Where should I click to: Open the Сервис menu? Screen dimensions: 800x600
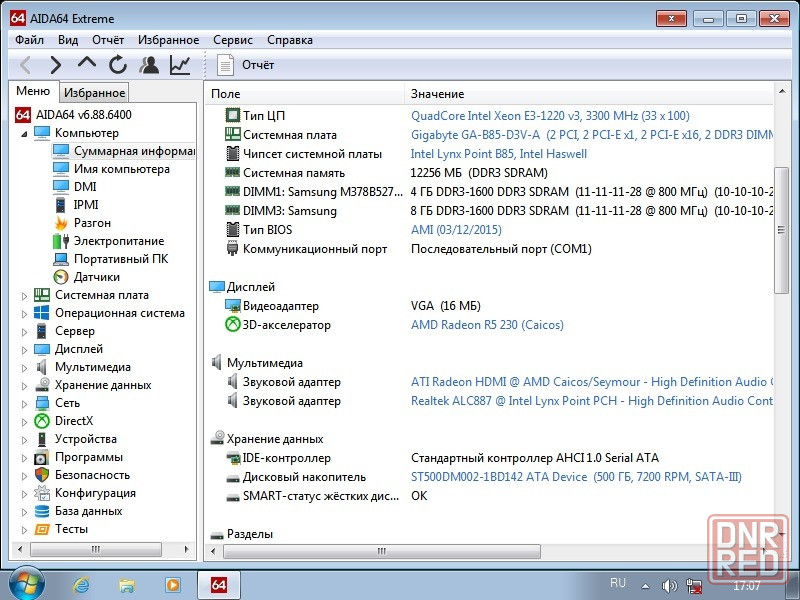[x=233, y=40]
